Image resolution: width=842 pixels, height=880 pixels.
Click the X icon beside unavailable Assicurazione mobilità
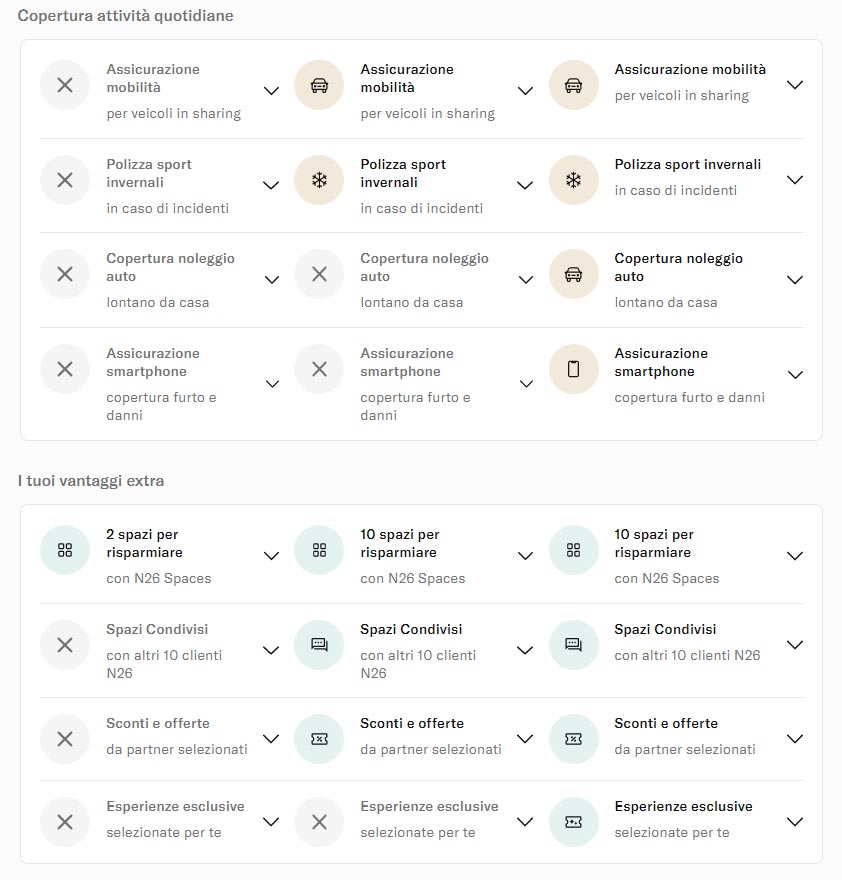(x=65, y=85)
